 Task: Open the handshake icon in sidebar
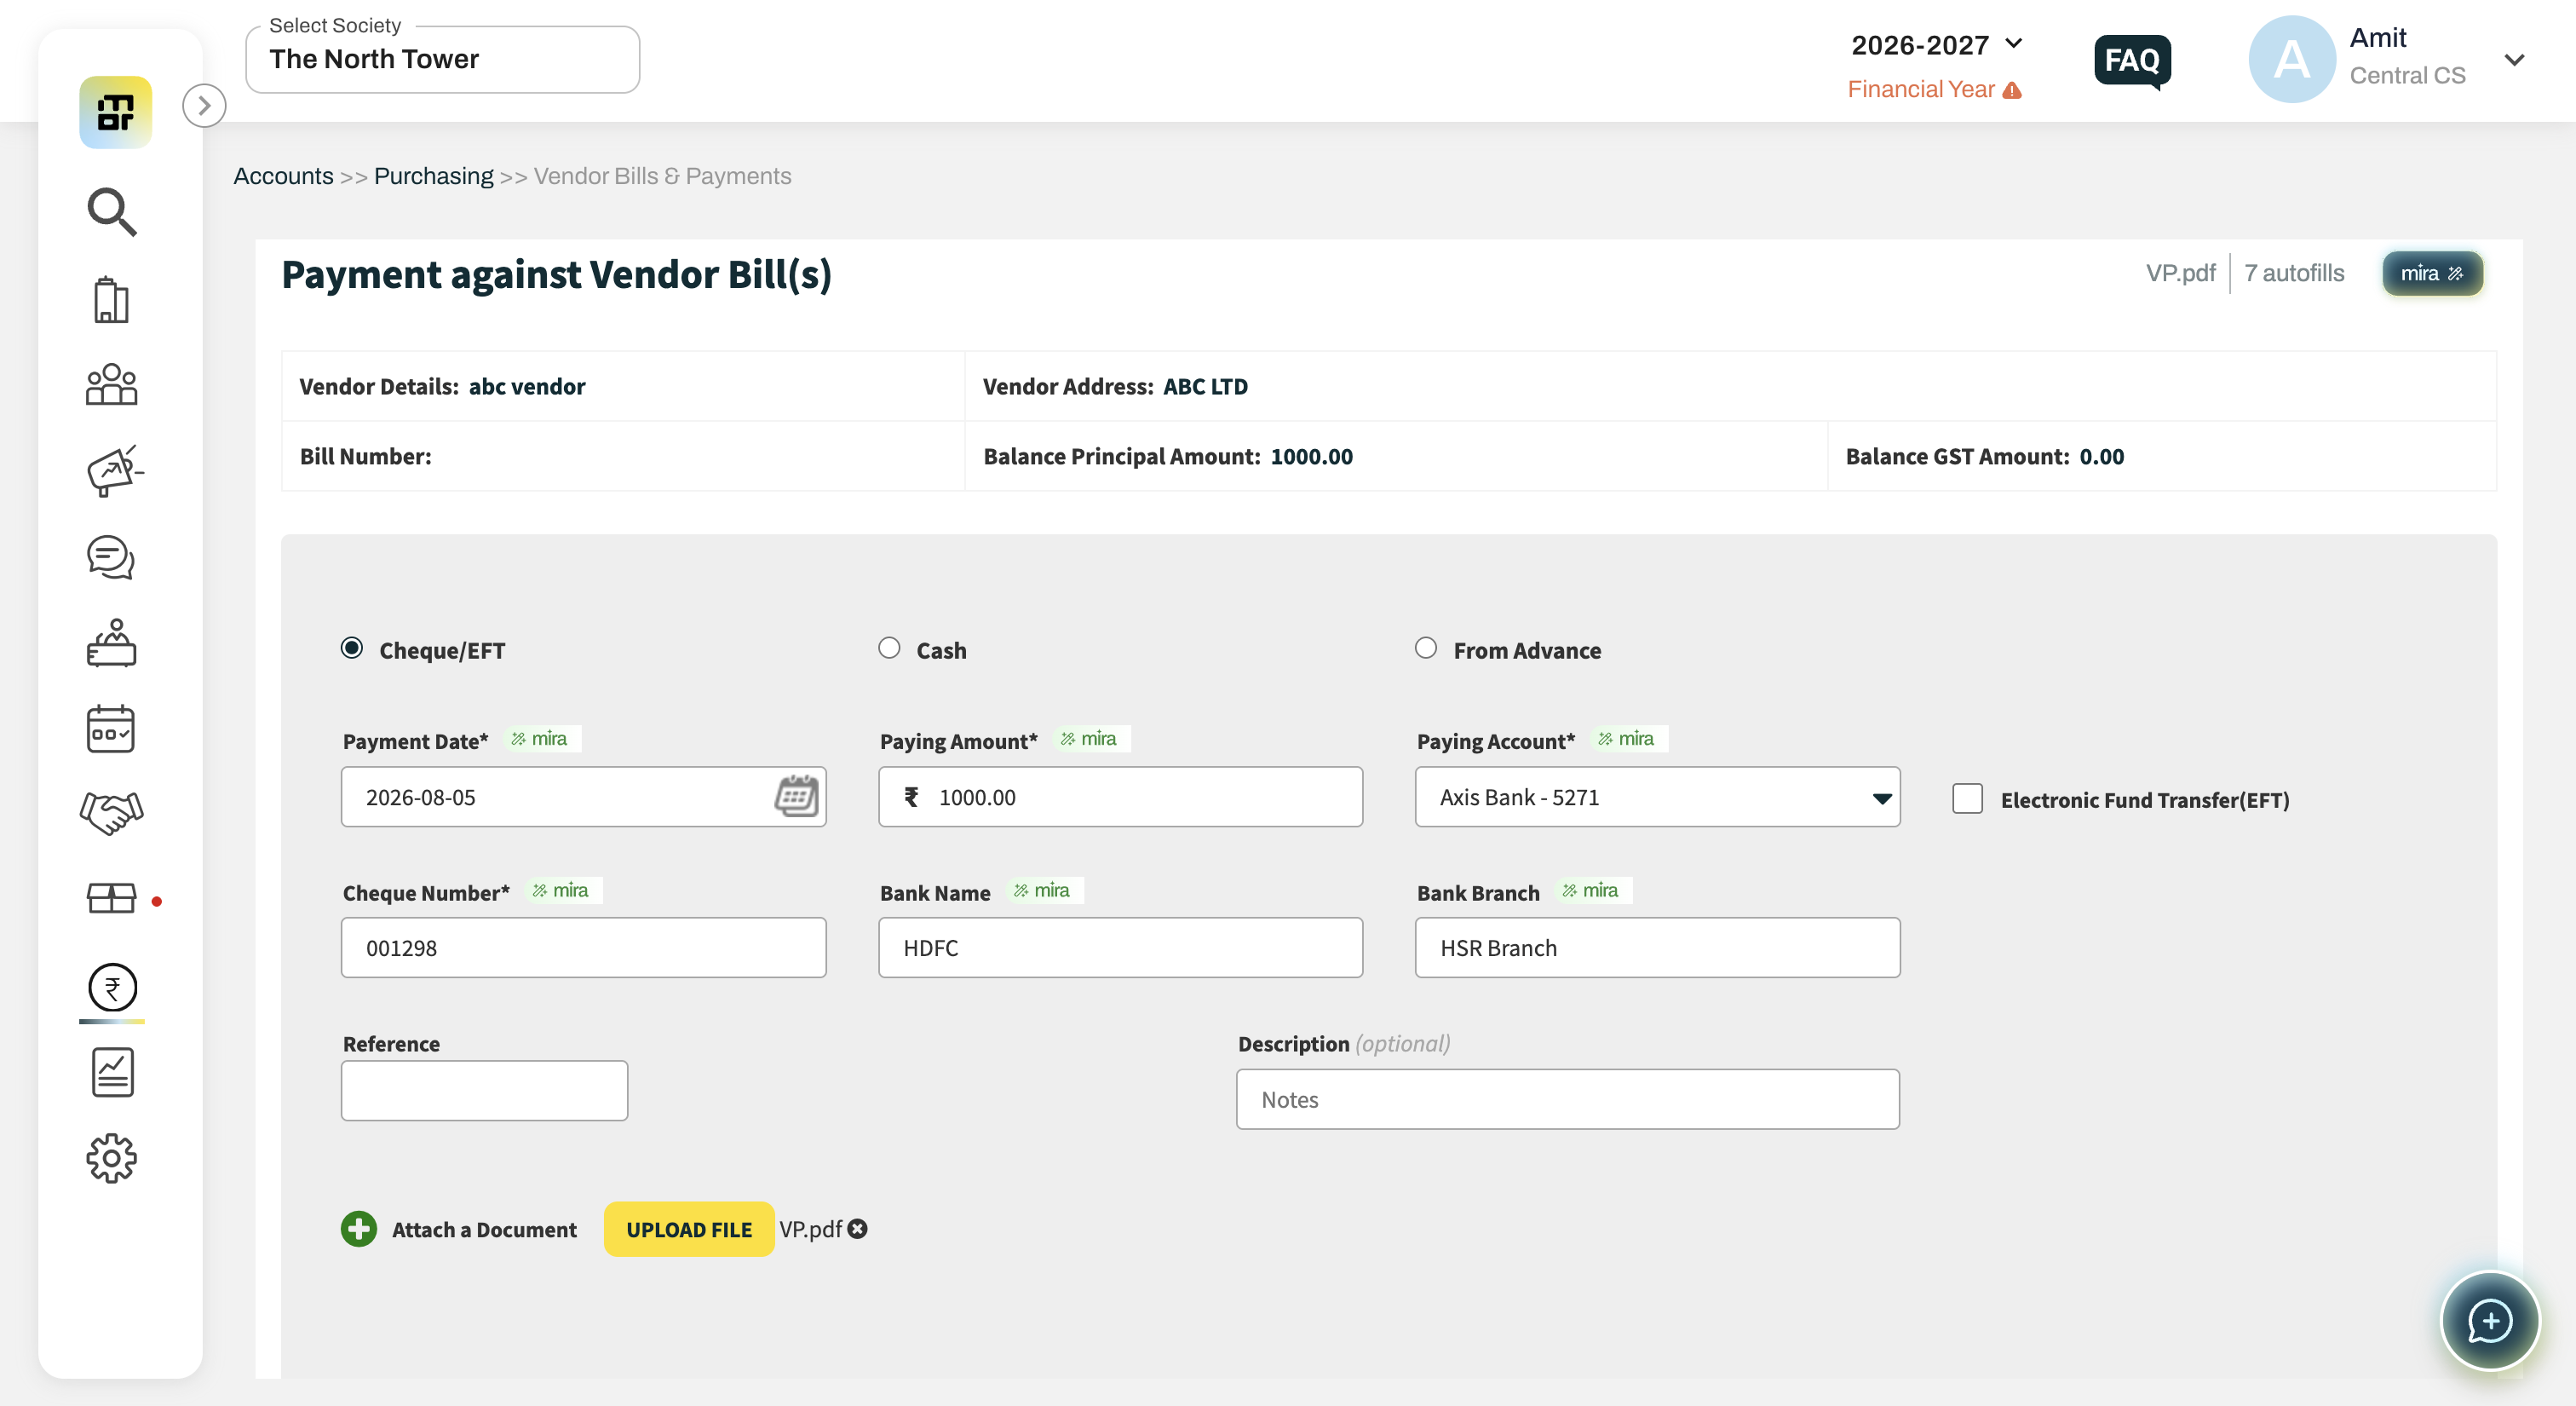coord(111,812)
